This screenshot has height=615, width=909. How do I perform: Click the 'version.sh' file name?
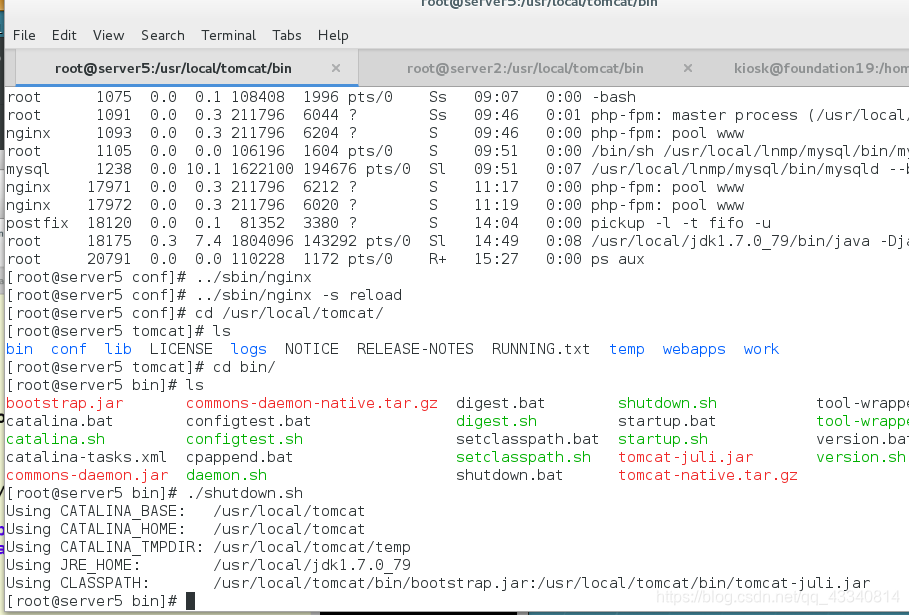coord(861,457)
